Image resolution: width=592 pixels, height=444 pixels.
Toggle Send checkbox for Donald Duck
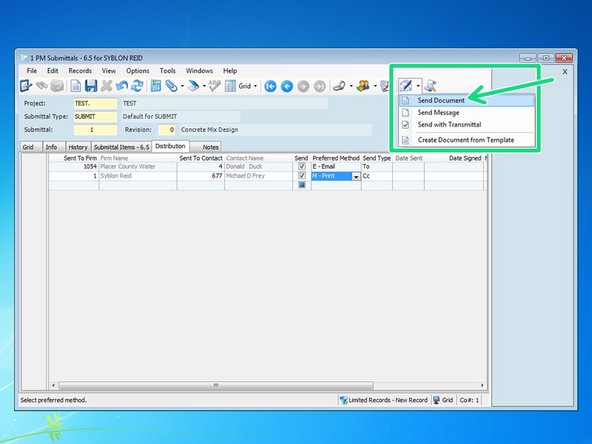click(302, 166)
